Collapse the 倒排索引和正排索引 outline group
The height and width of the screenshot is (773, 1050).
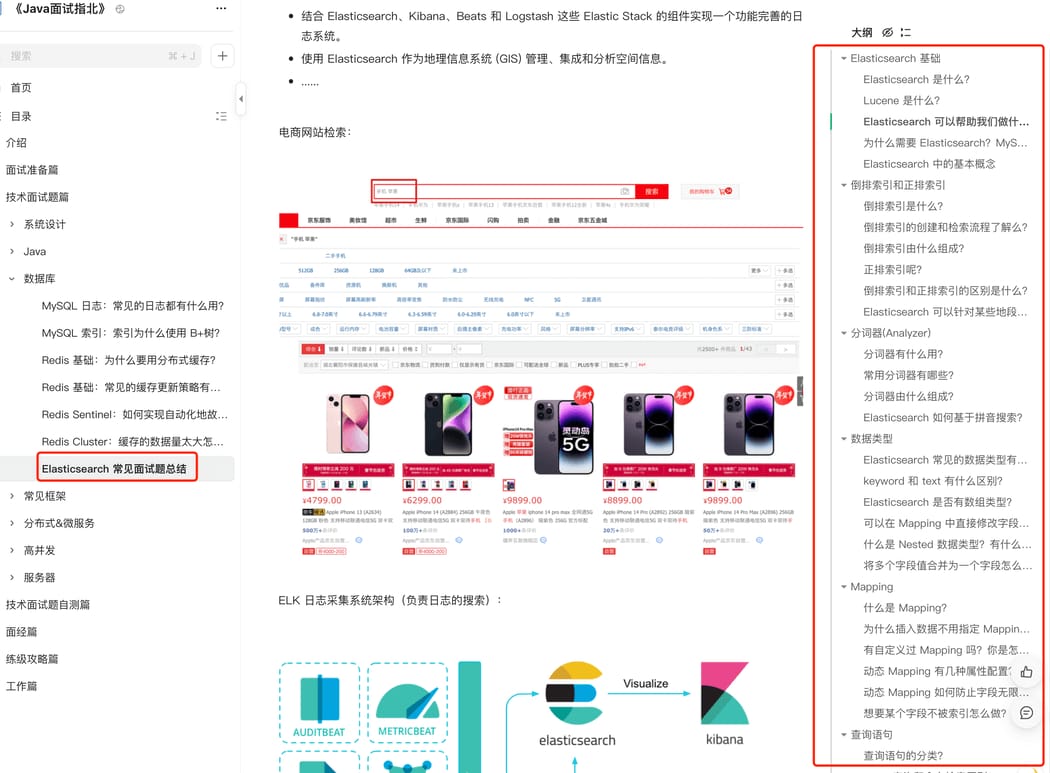(x=844, y=185)
